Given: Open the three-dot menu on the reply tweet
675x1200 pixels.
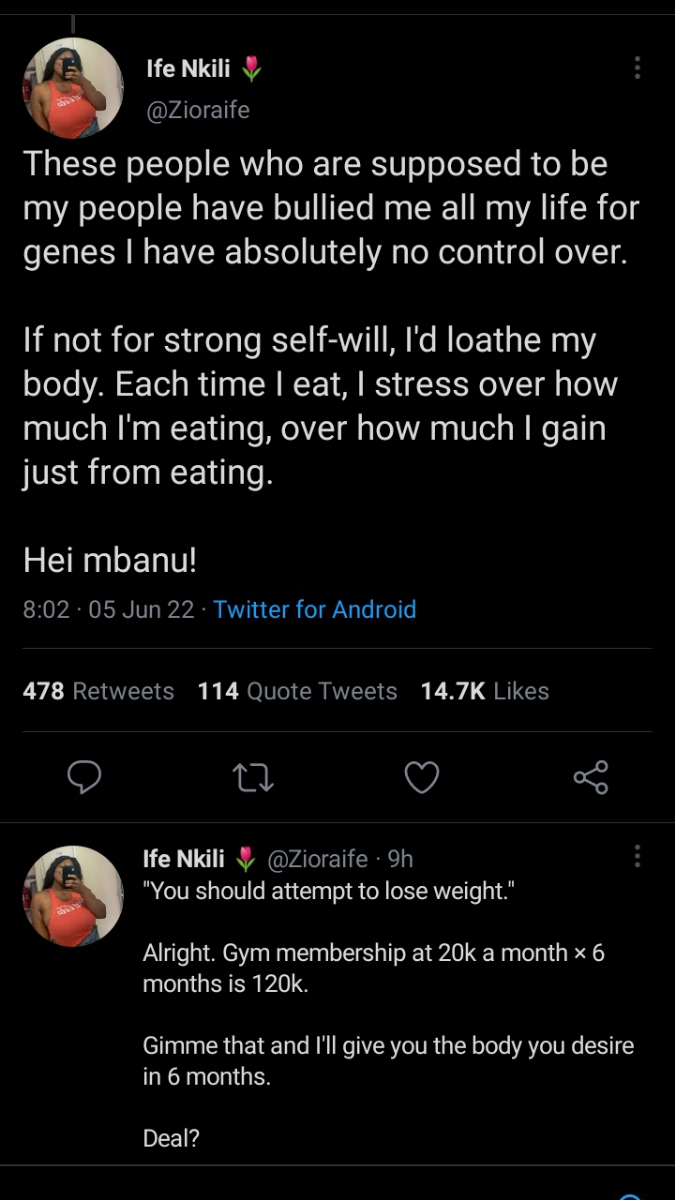Looking at the screenshot, I should click(x=637, y=856).
